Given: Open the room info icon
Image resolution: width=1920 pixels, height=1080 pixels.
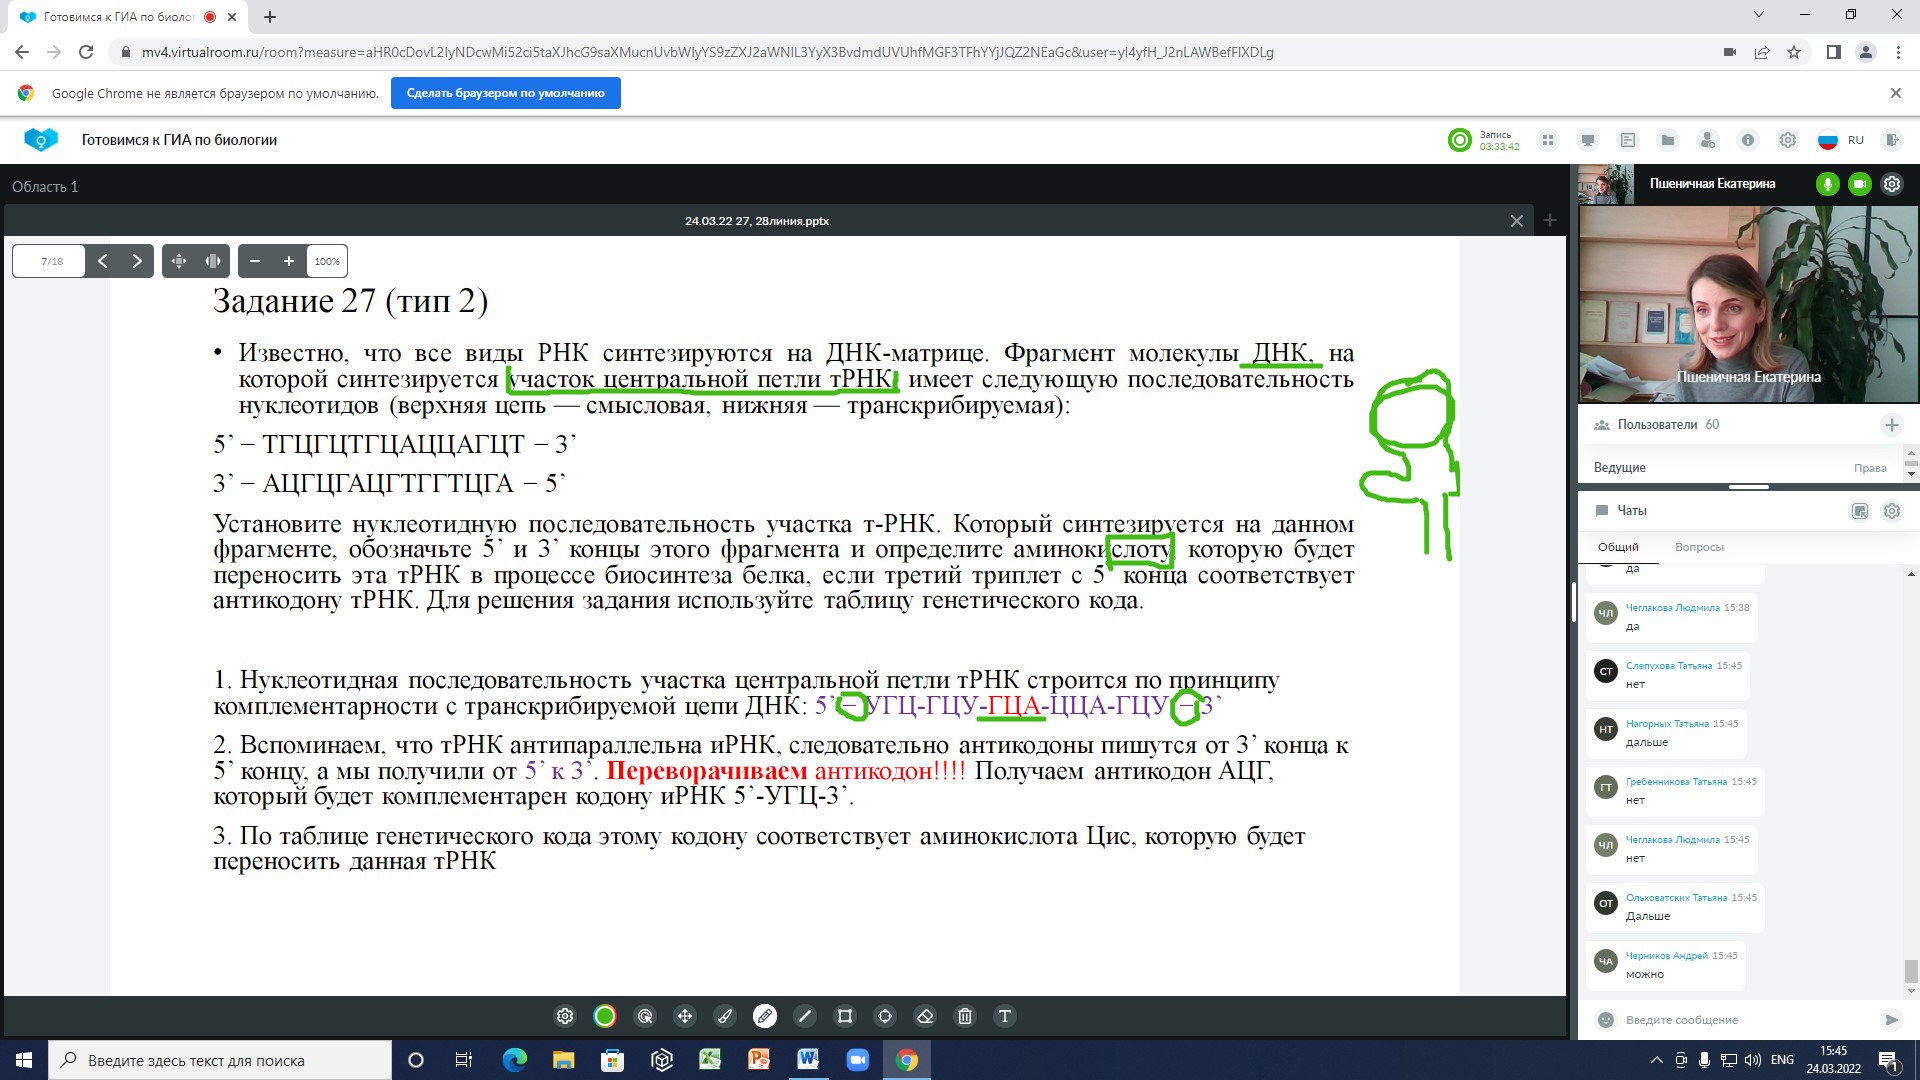Looking at the screenshot, I should coord(1748,140).
